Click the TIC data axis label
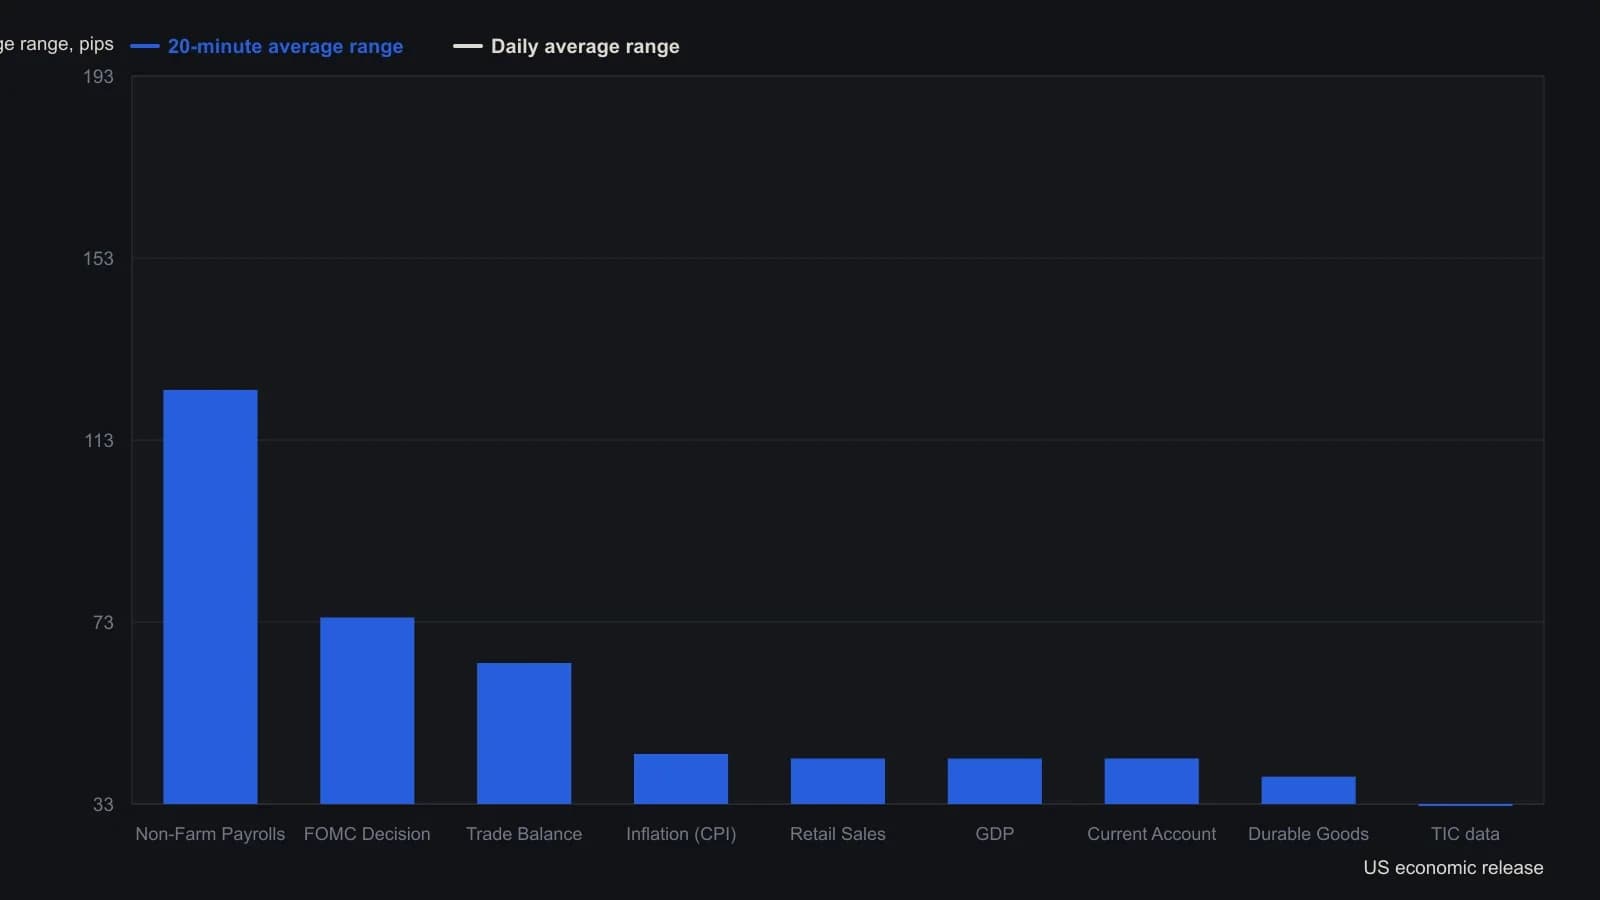Image resolution: width=1600 pixels, height=900 pixels. pos(1465,834)
